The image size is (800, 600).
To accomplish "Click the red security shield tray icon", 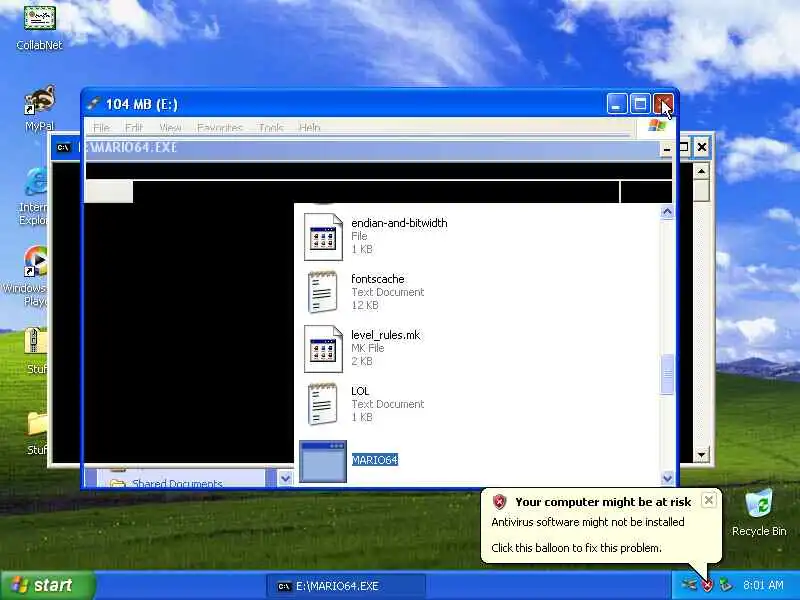I will pyautogui.click(x=707, y=585).
